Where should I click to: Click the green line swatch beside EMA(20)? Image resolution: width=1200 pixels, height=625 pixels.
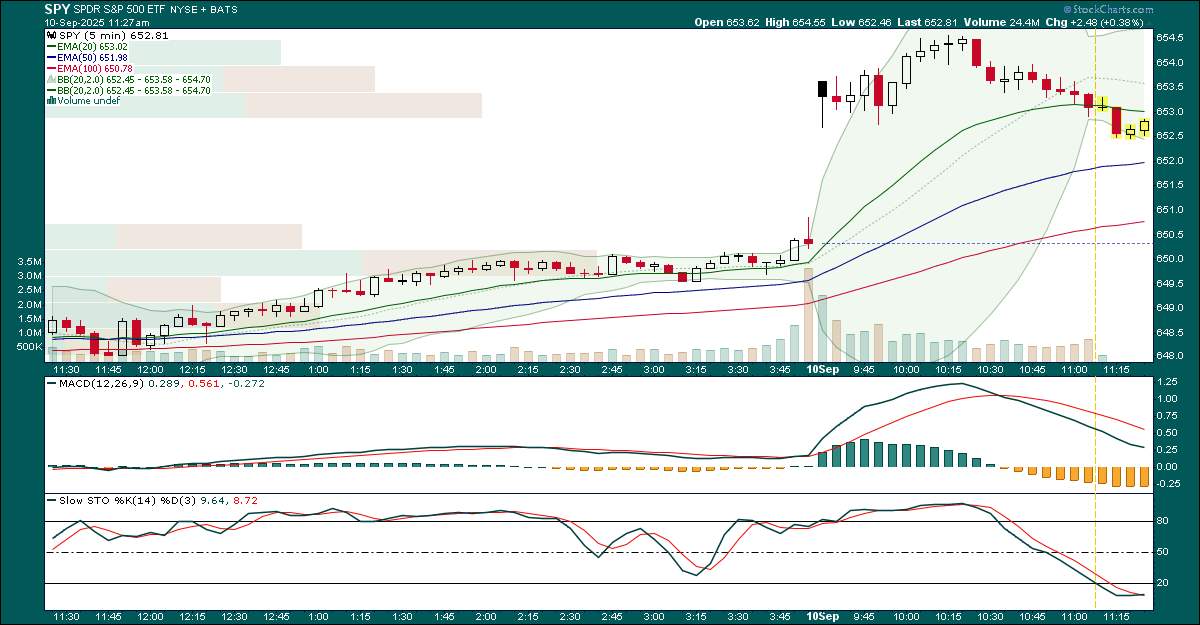51,46
